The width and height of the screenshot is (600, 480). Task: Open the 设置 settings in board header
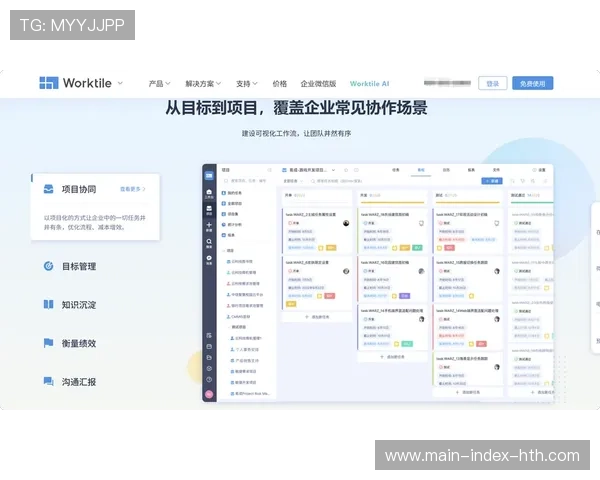[539, 170]
